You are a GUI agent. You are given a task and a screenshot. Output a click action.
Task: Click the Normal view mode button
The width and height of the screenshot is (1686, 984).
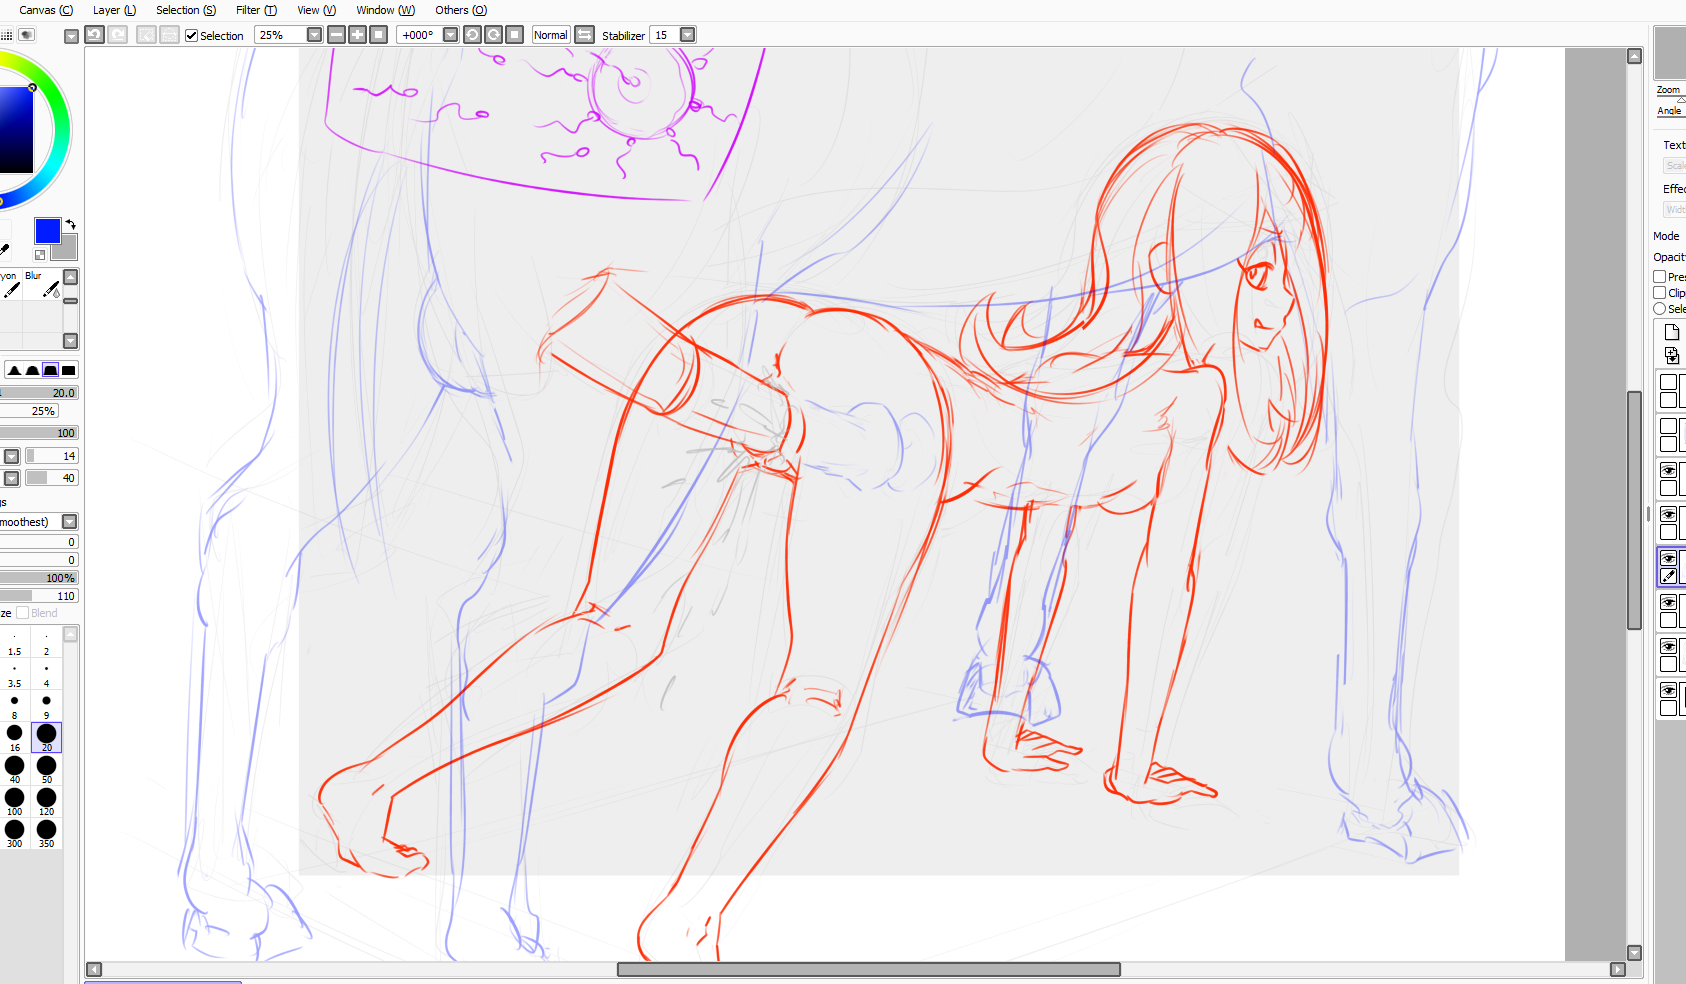click(550, 35)
